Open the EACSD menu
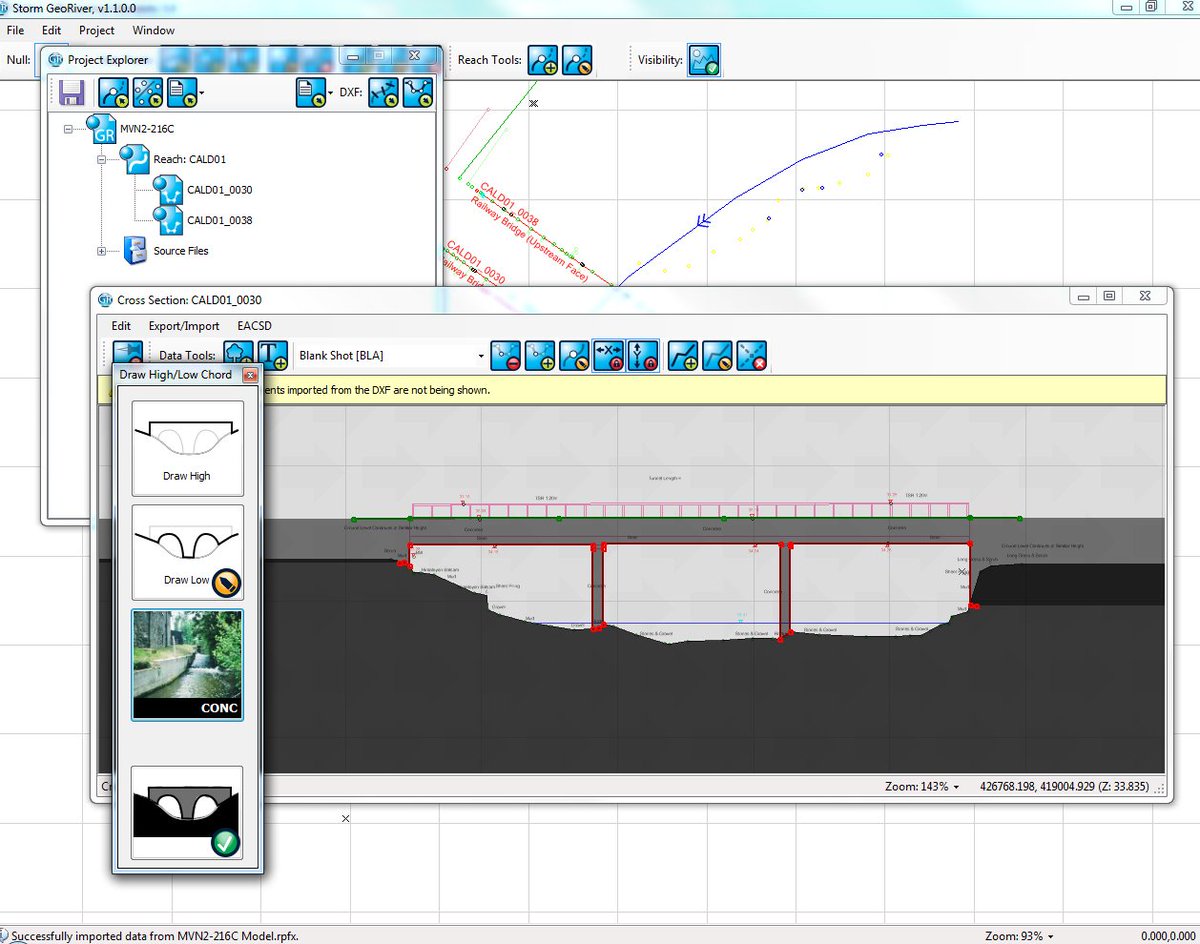Viewport: 1200px width, 944px height. click(254, 326)
